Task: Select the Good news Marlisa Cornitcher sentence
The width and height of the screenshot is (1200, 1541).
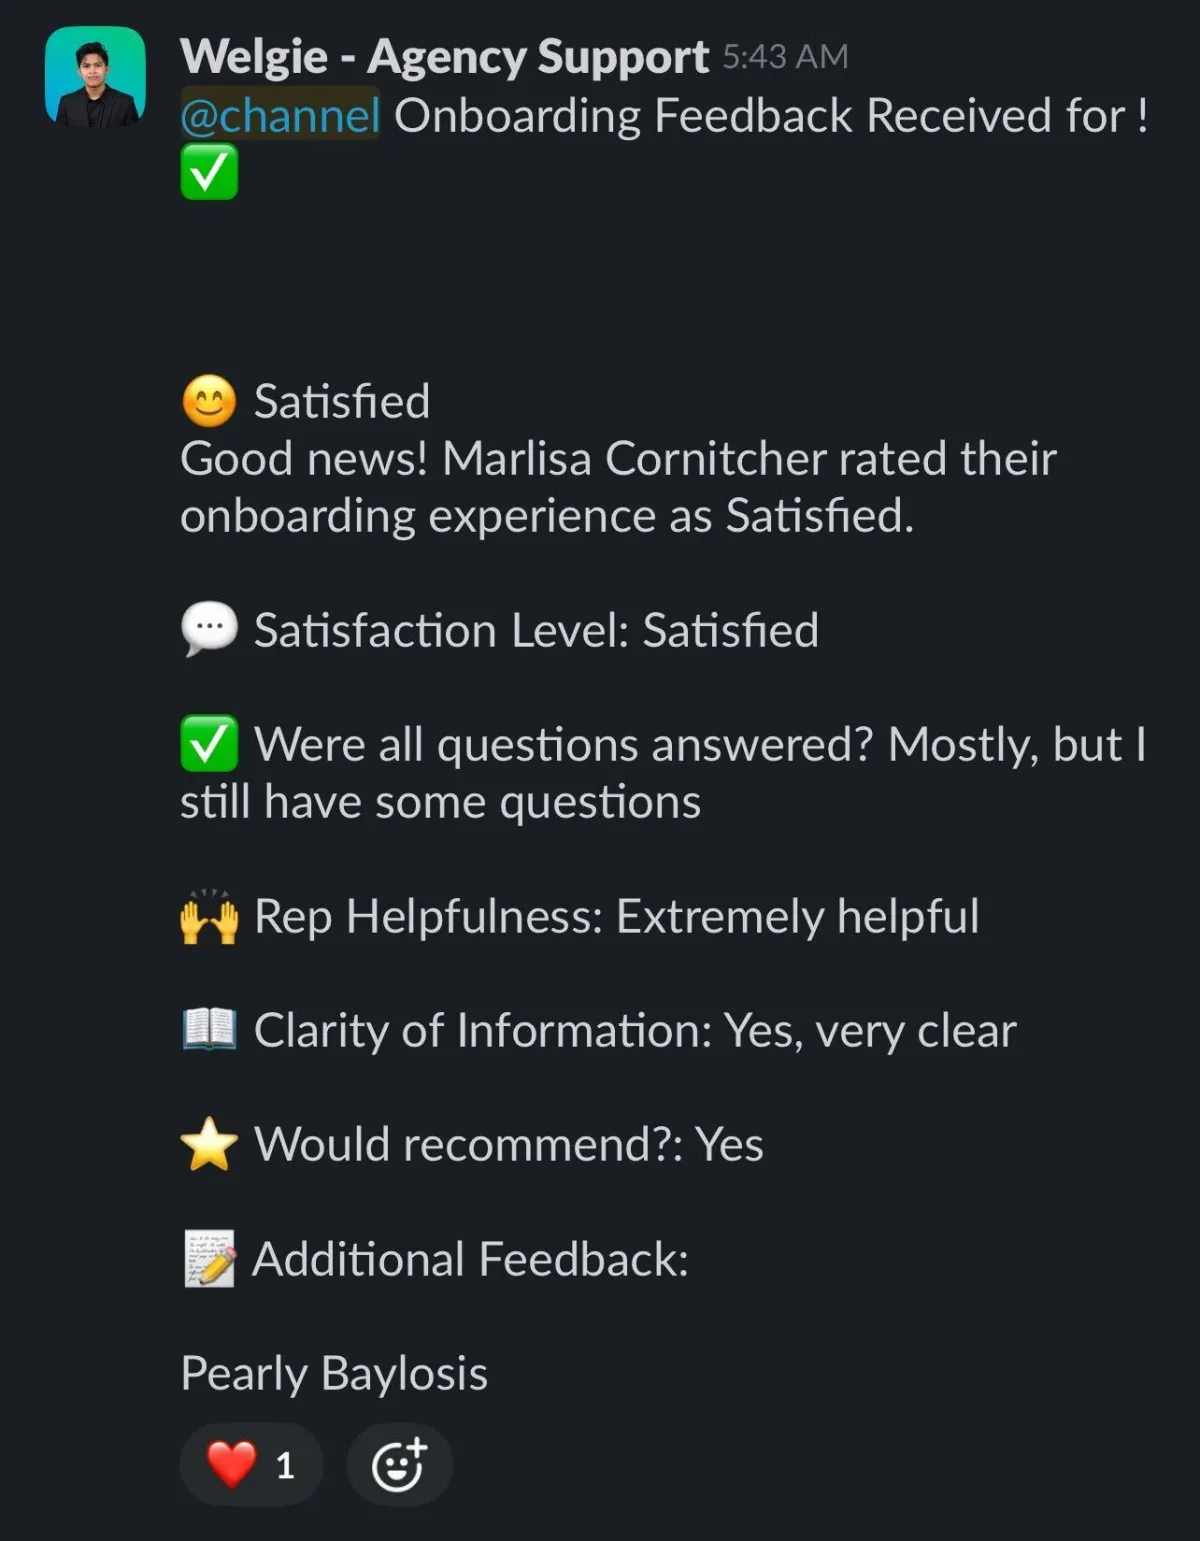Action: [x=618, y=487]
